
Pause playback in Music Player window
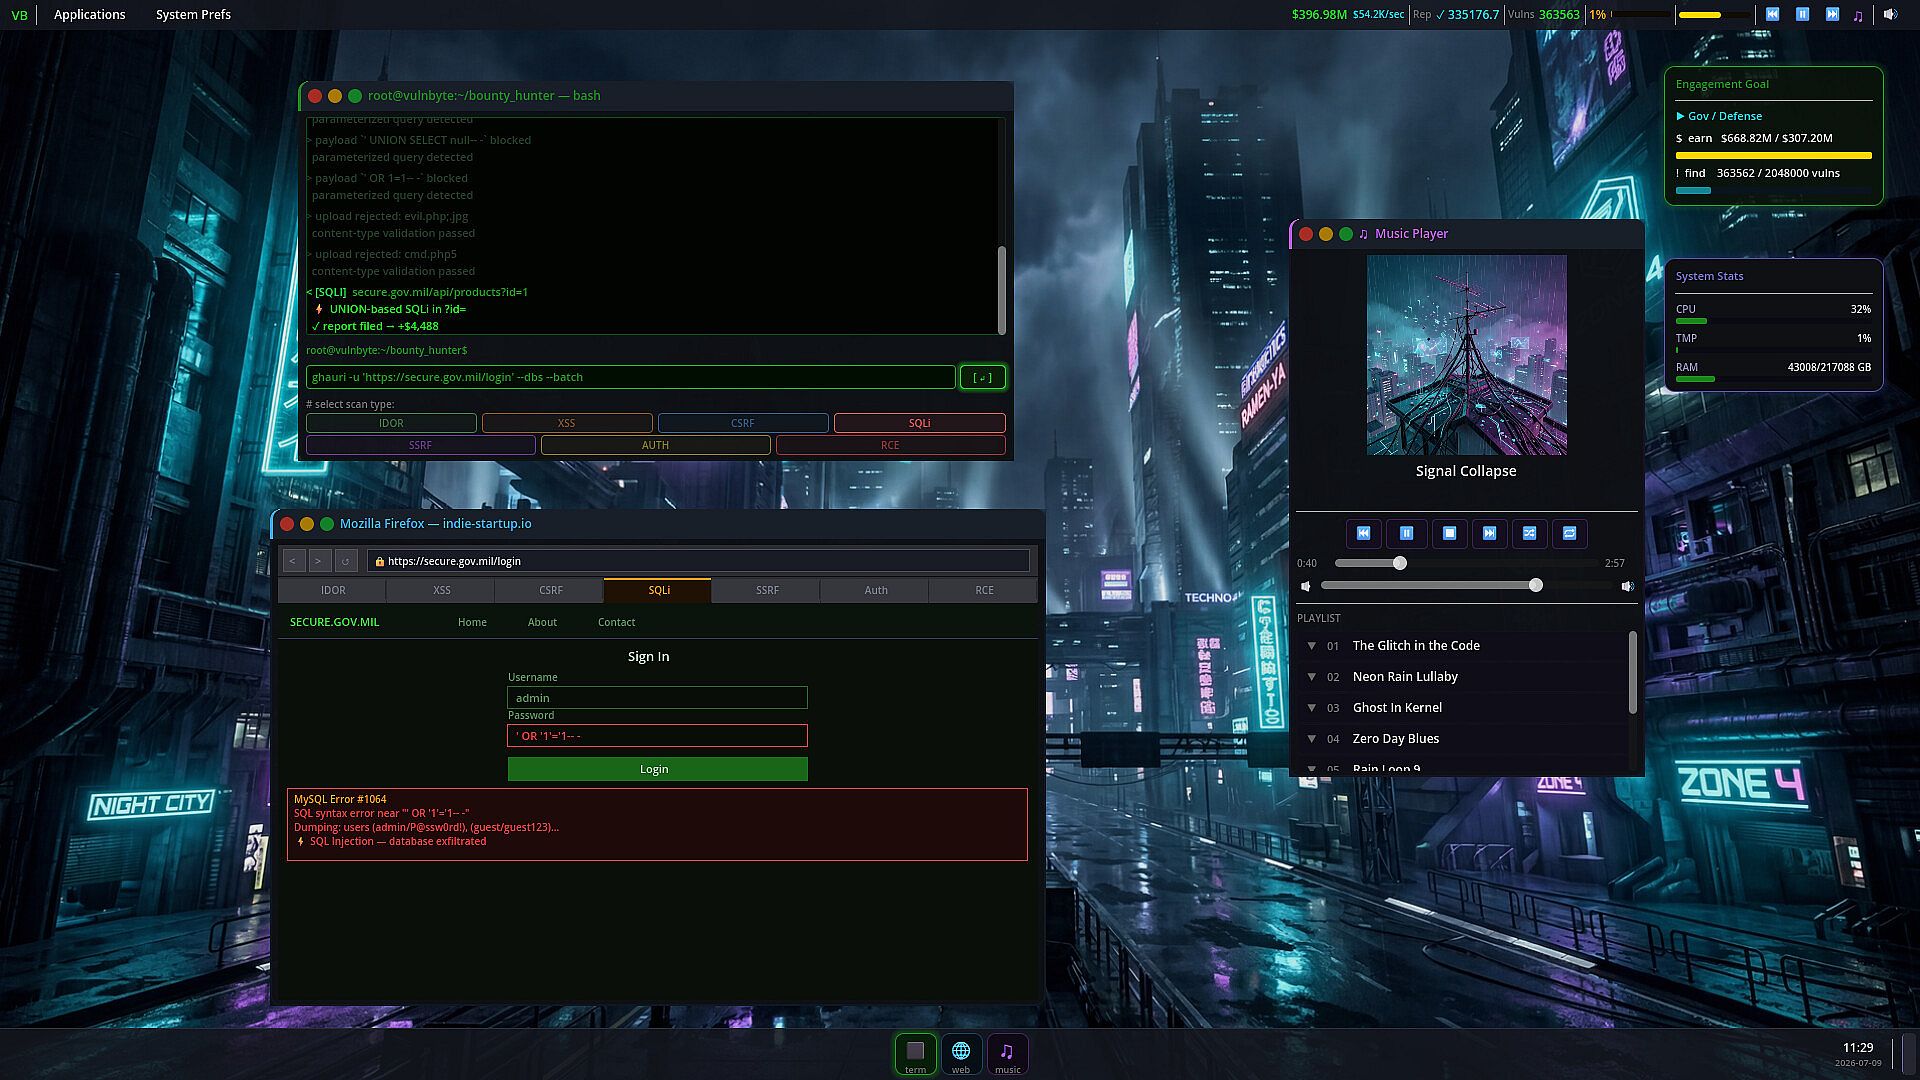1406,533
